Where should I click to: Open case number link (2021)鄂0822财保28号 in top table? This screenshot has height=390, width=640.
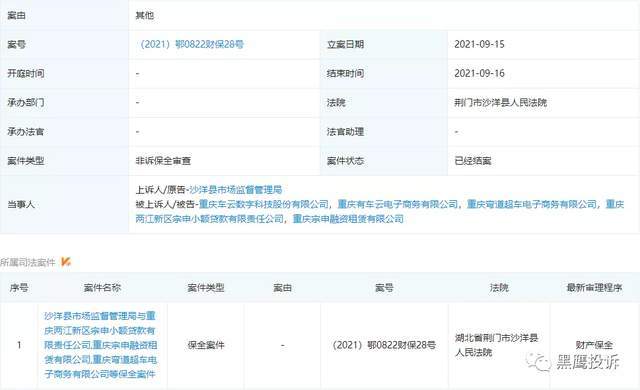click(190, 44)
